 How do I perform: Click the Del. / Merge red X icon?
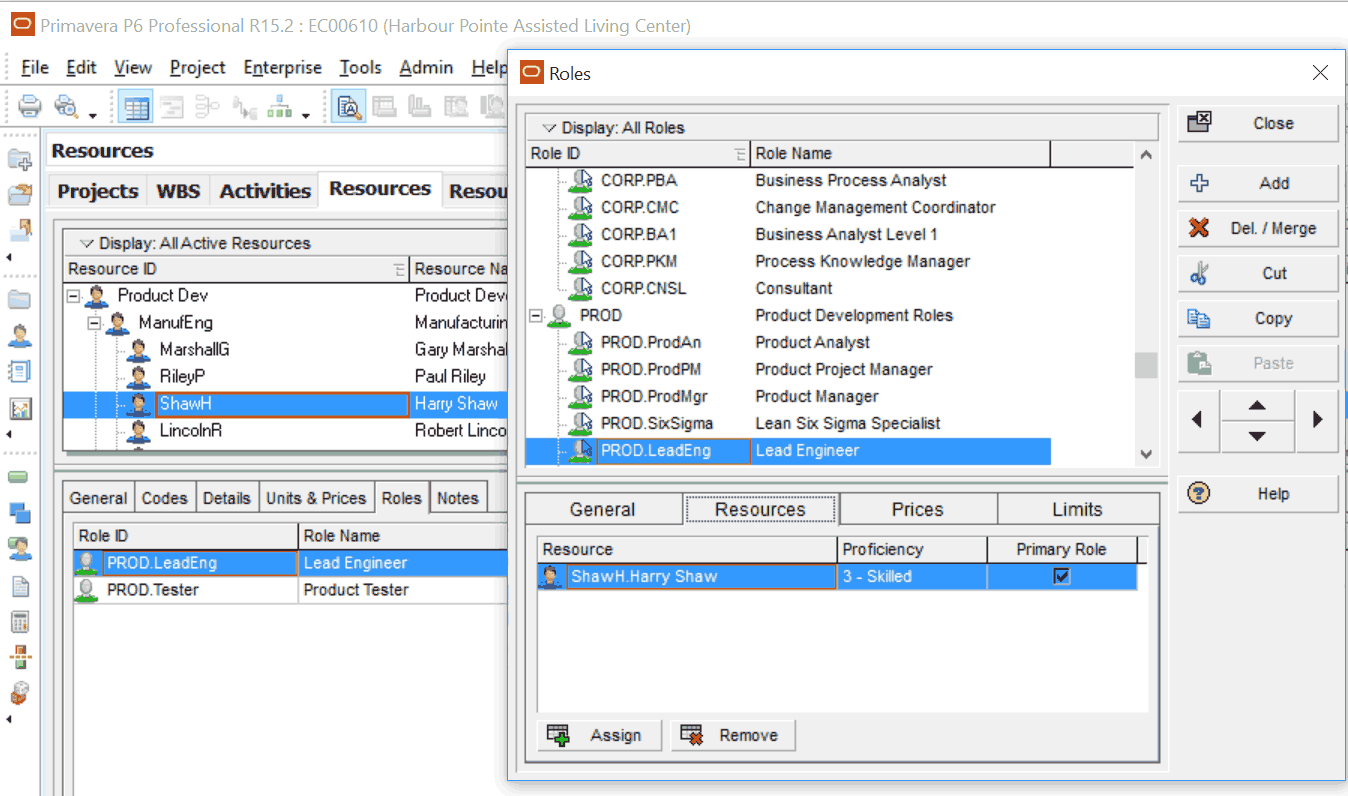(1199, 229)
